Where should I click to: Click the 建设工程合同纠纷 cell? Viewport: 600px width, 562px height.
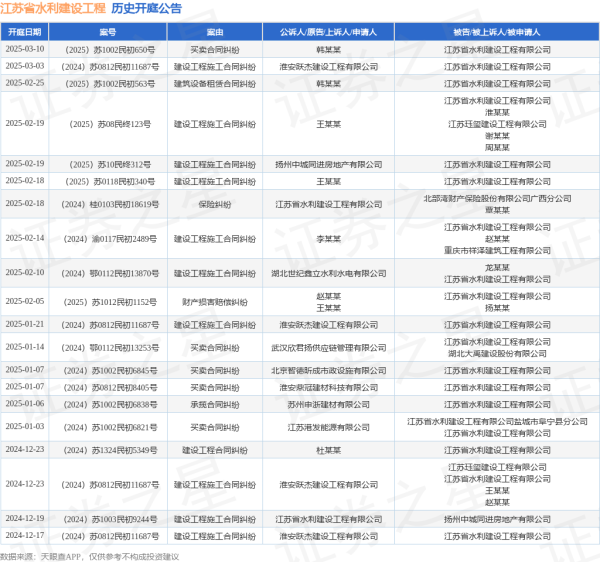215,450
